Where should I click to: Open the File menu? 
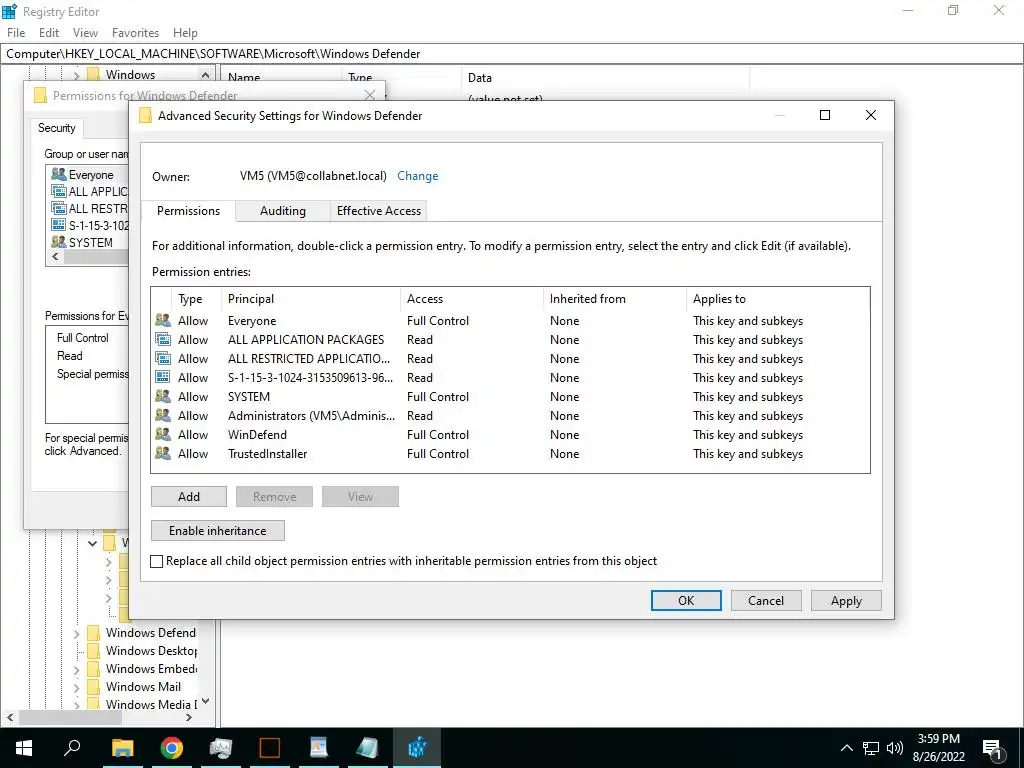(x=16, y=33)
